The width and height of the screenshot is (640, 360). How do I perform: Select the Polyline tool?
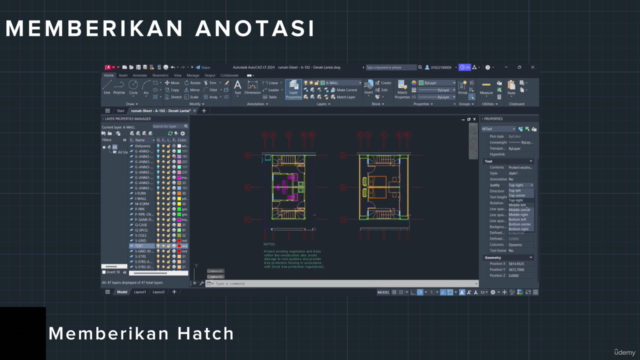[119, 87]
